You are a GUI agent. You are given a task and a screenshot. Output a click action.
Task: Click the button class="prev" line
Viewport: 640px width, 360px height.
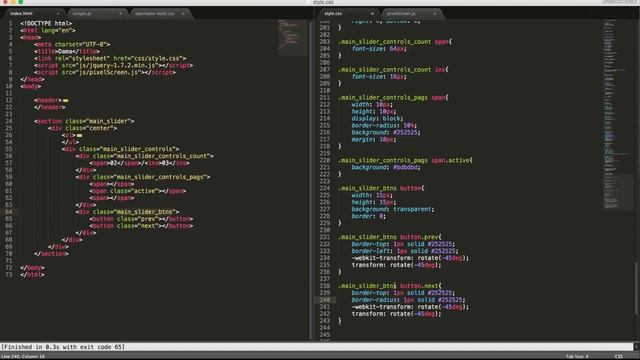(141, 219)
